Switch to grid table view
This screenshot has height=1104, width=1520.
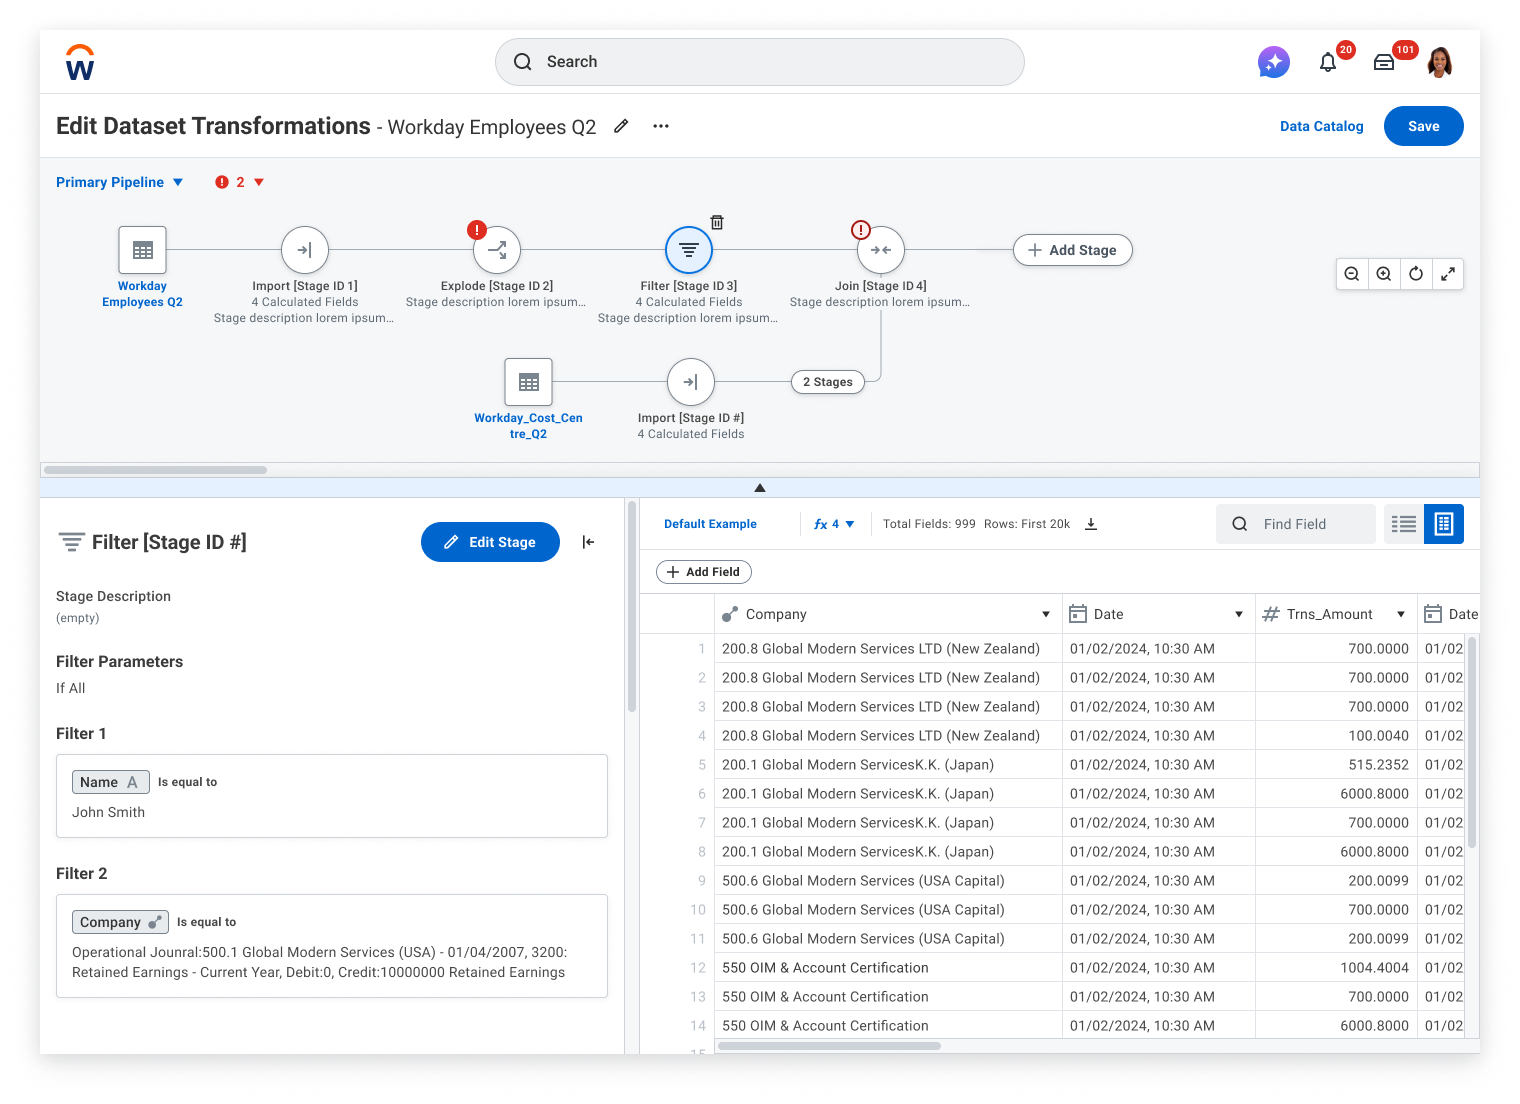[x=1444, y=524]
